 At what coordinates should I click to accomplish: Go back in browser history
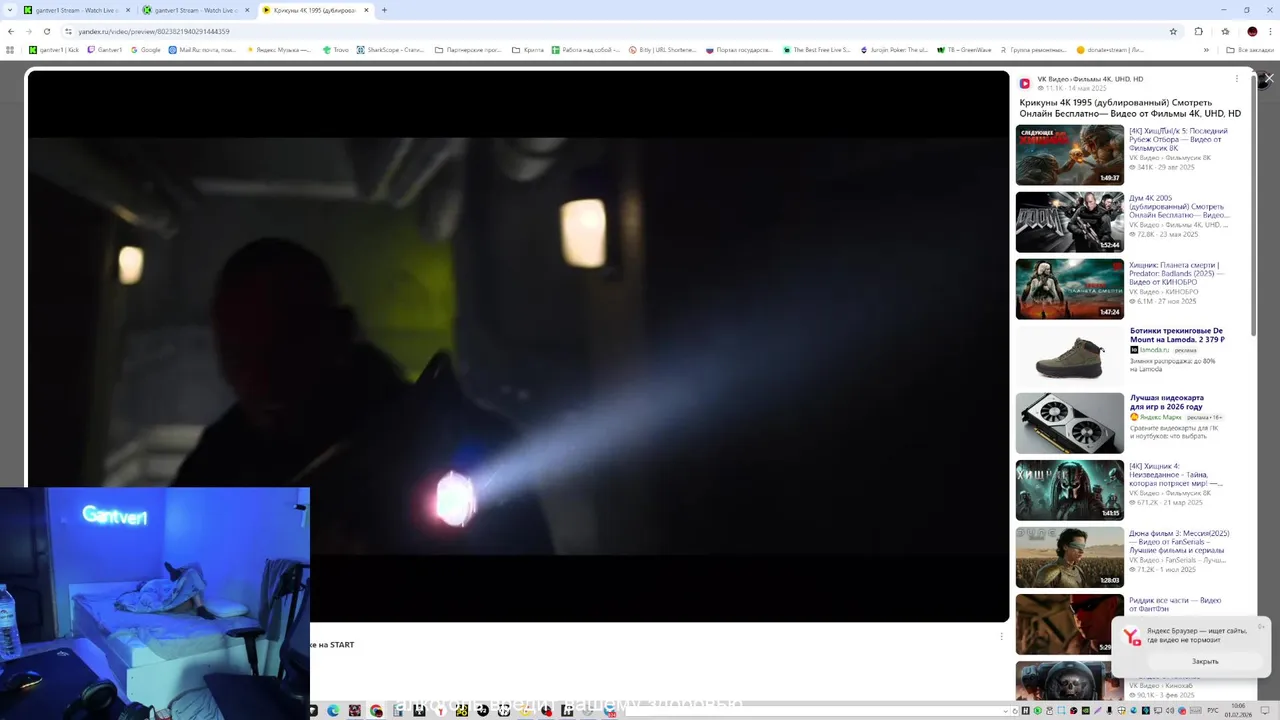[x=11, y=31]
